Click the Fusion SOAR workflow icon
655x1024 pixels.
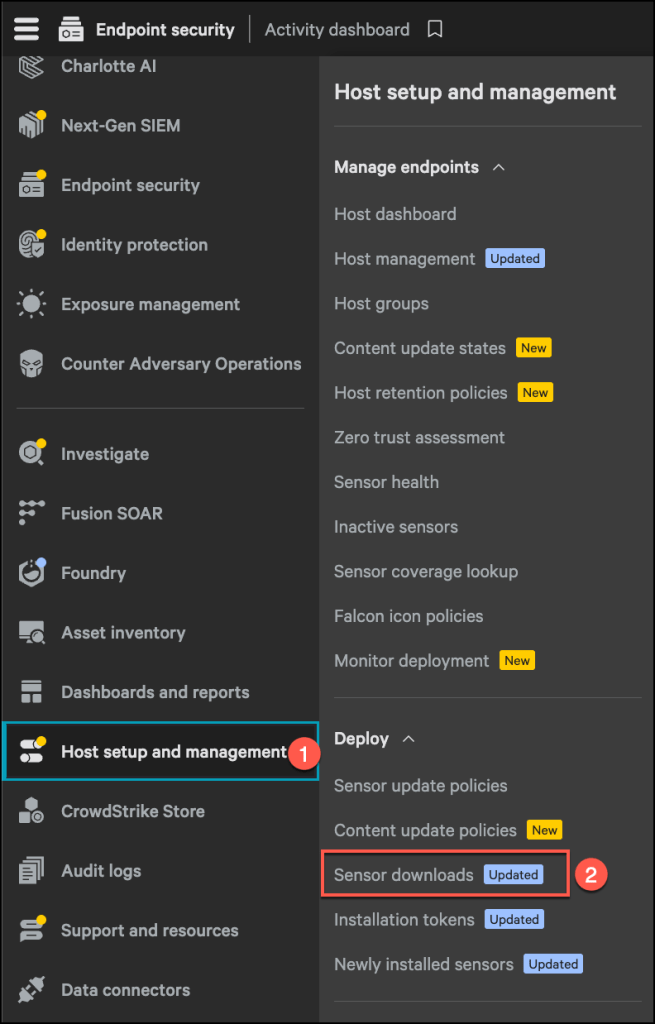(32, 513)
